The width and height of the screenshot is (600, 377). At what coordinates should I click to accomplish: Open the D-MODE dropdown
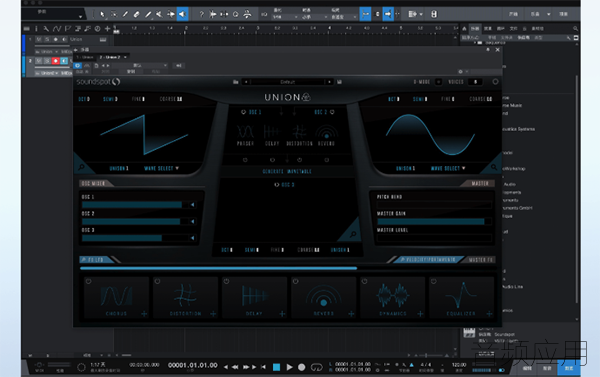[x=439, y=82]
